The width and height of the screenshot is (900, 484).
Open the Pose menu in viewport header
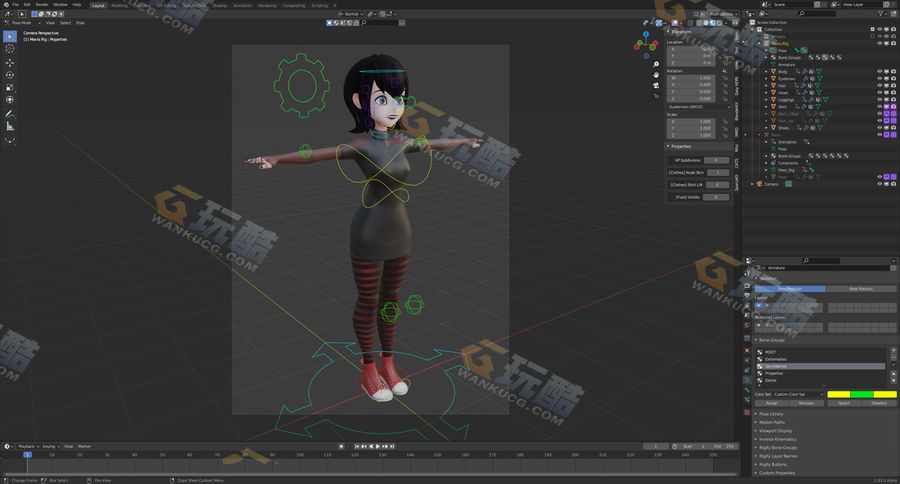click(80, 23)
